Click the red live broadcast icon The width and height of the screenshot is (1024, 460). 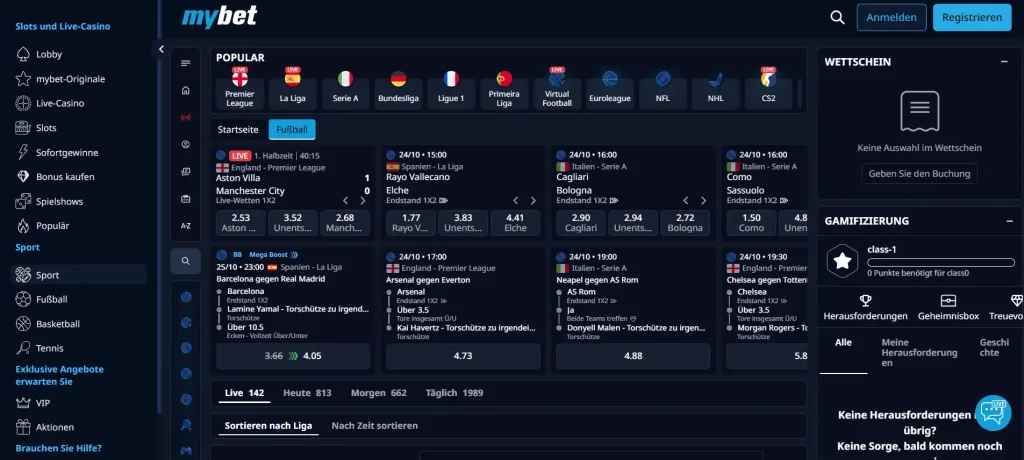coord(186,118)
